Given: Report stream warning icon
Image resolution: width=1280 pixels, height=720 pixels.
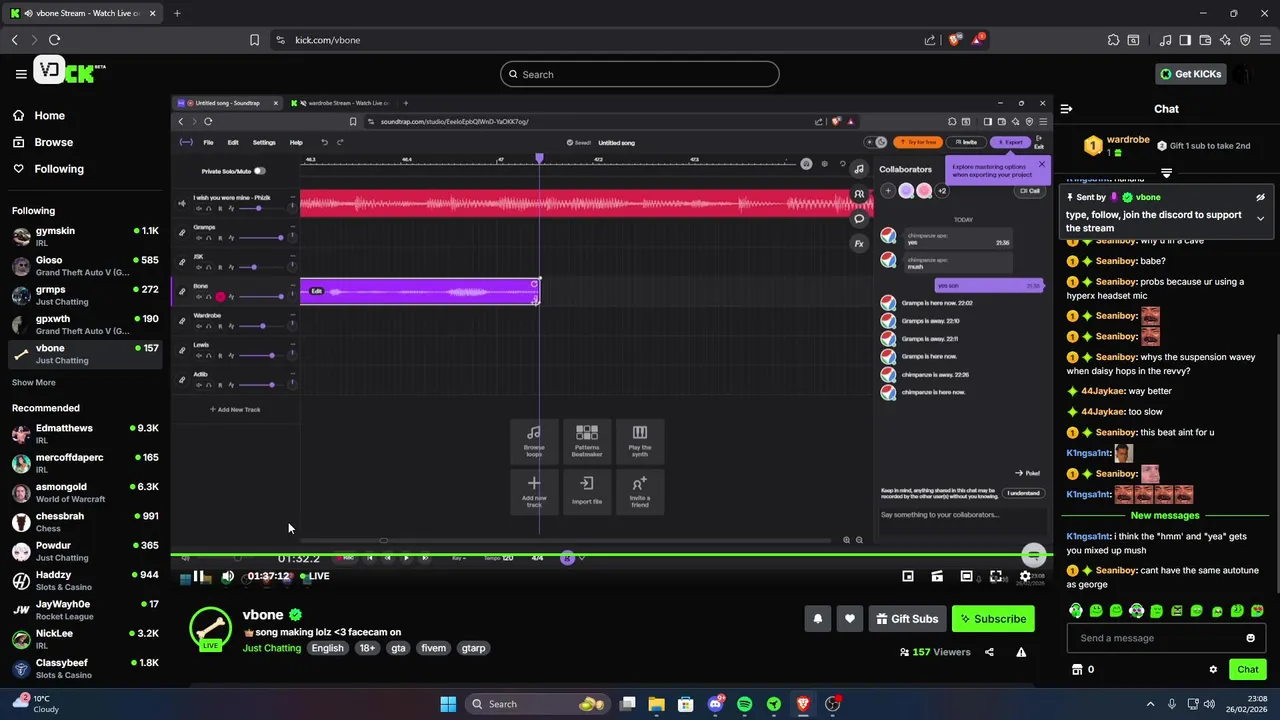Looking at the screenshot, I should click(1021, 652).
